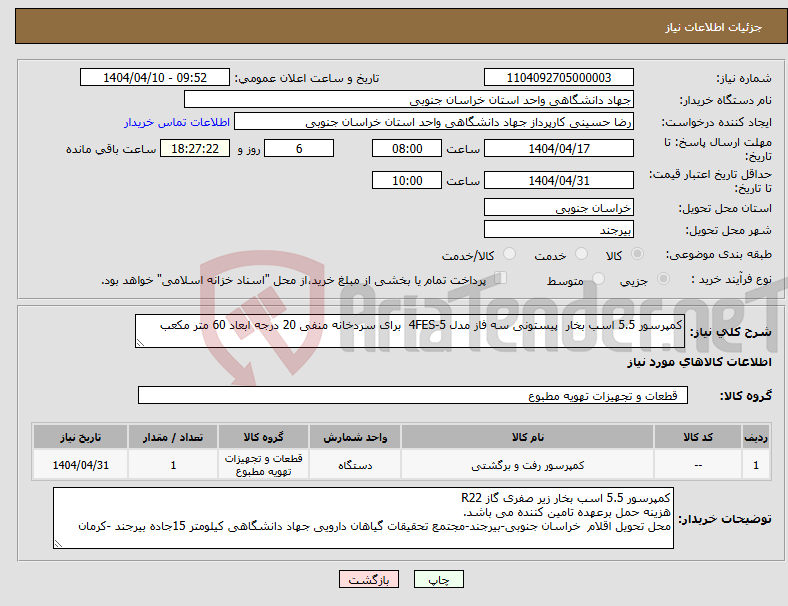Click the شماره نیاز number field

click(559, 77)
